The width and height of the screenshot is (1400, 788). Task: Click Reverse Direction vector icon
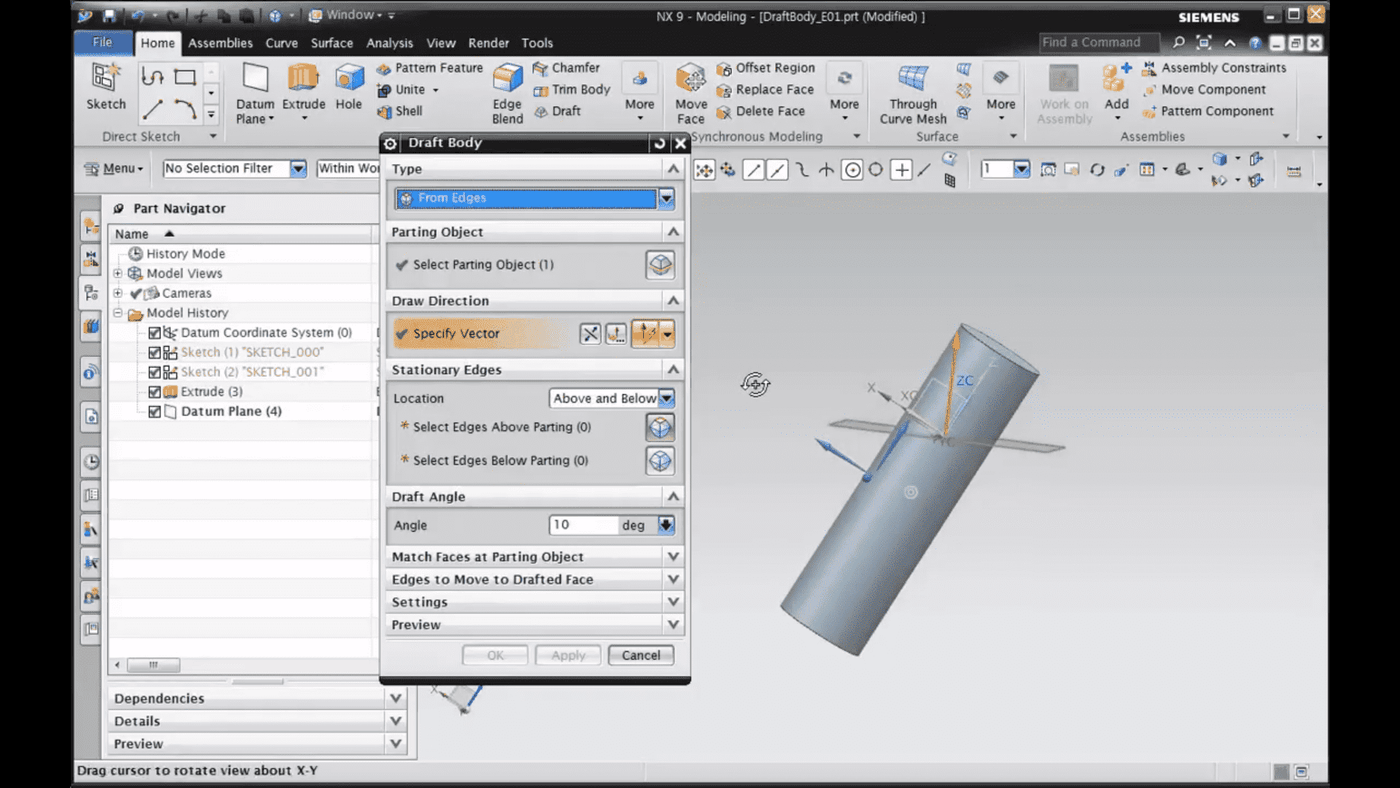click(591, 334)
